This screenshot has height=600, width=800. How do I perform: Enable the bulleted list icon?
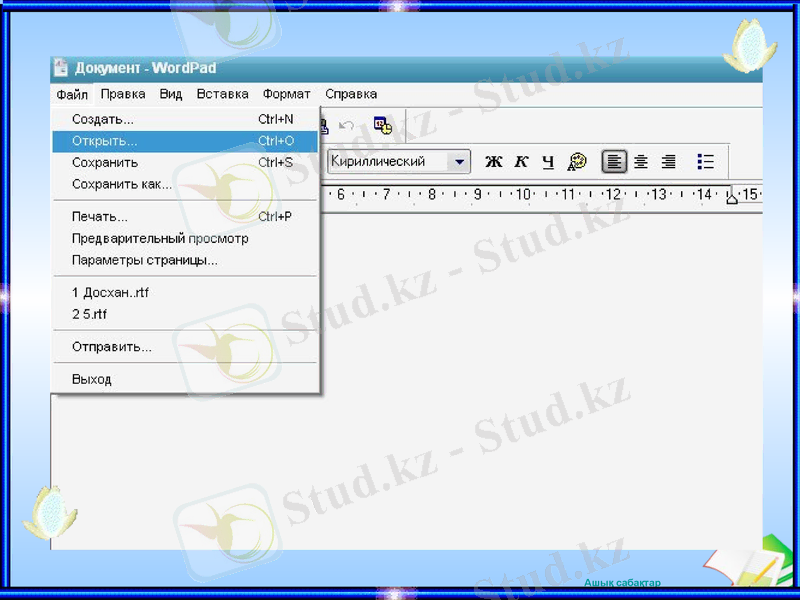(x=705, y=160)
